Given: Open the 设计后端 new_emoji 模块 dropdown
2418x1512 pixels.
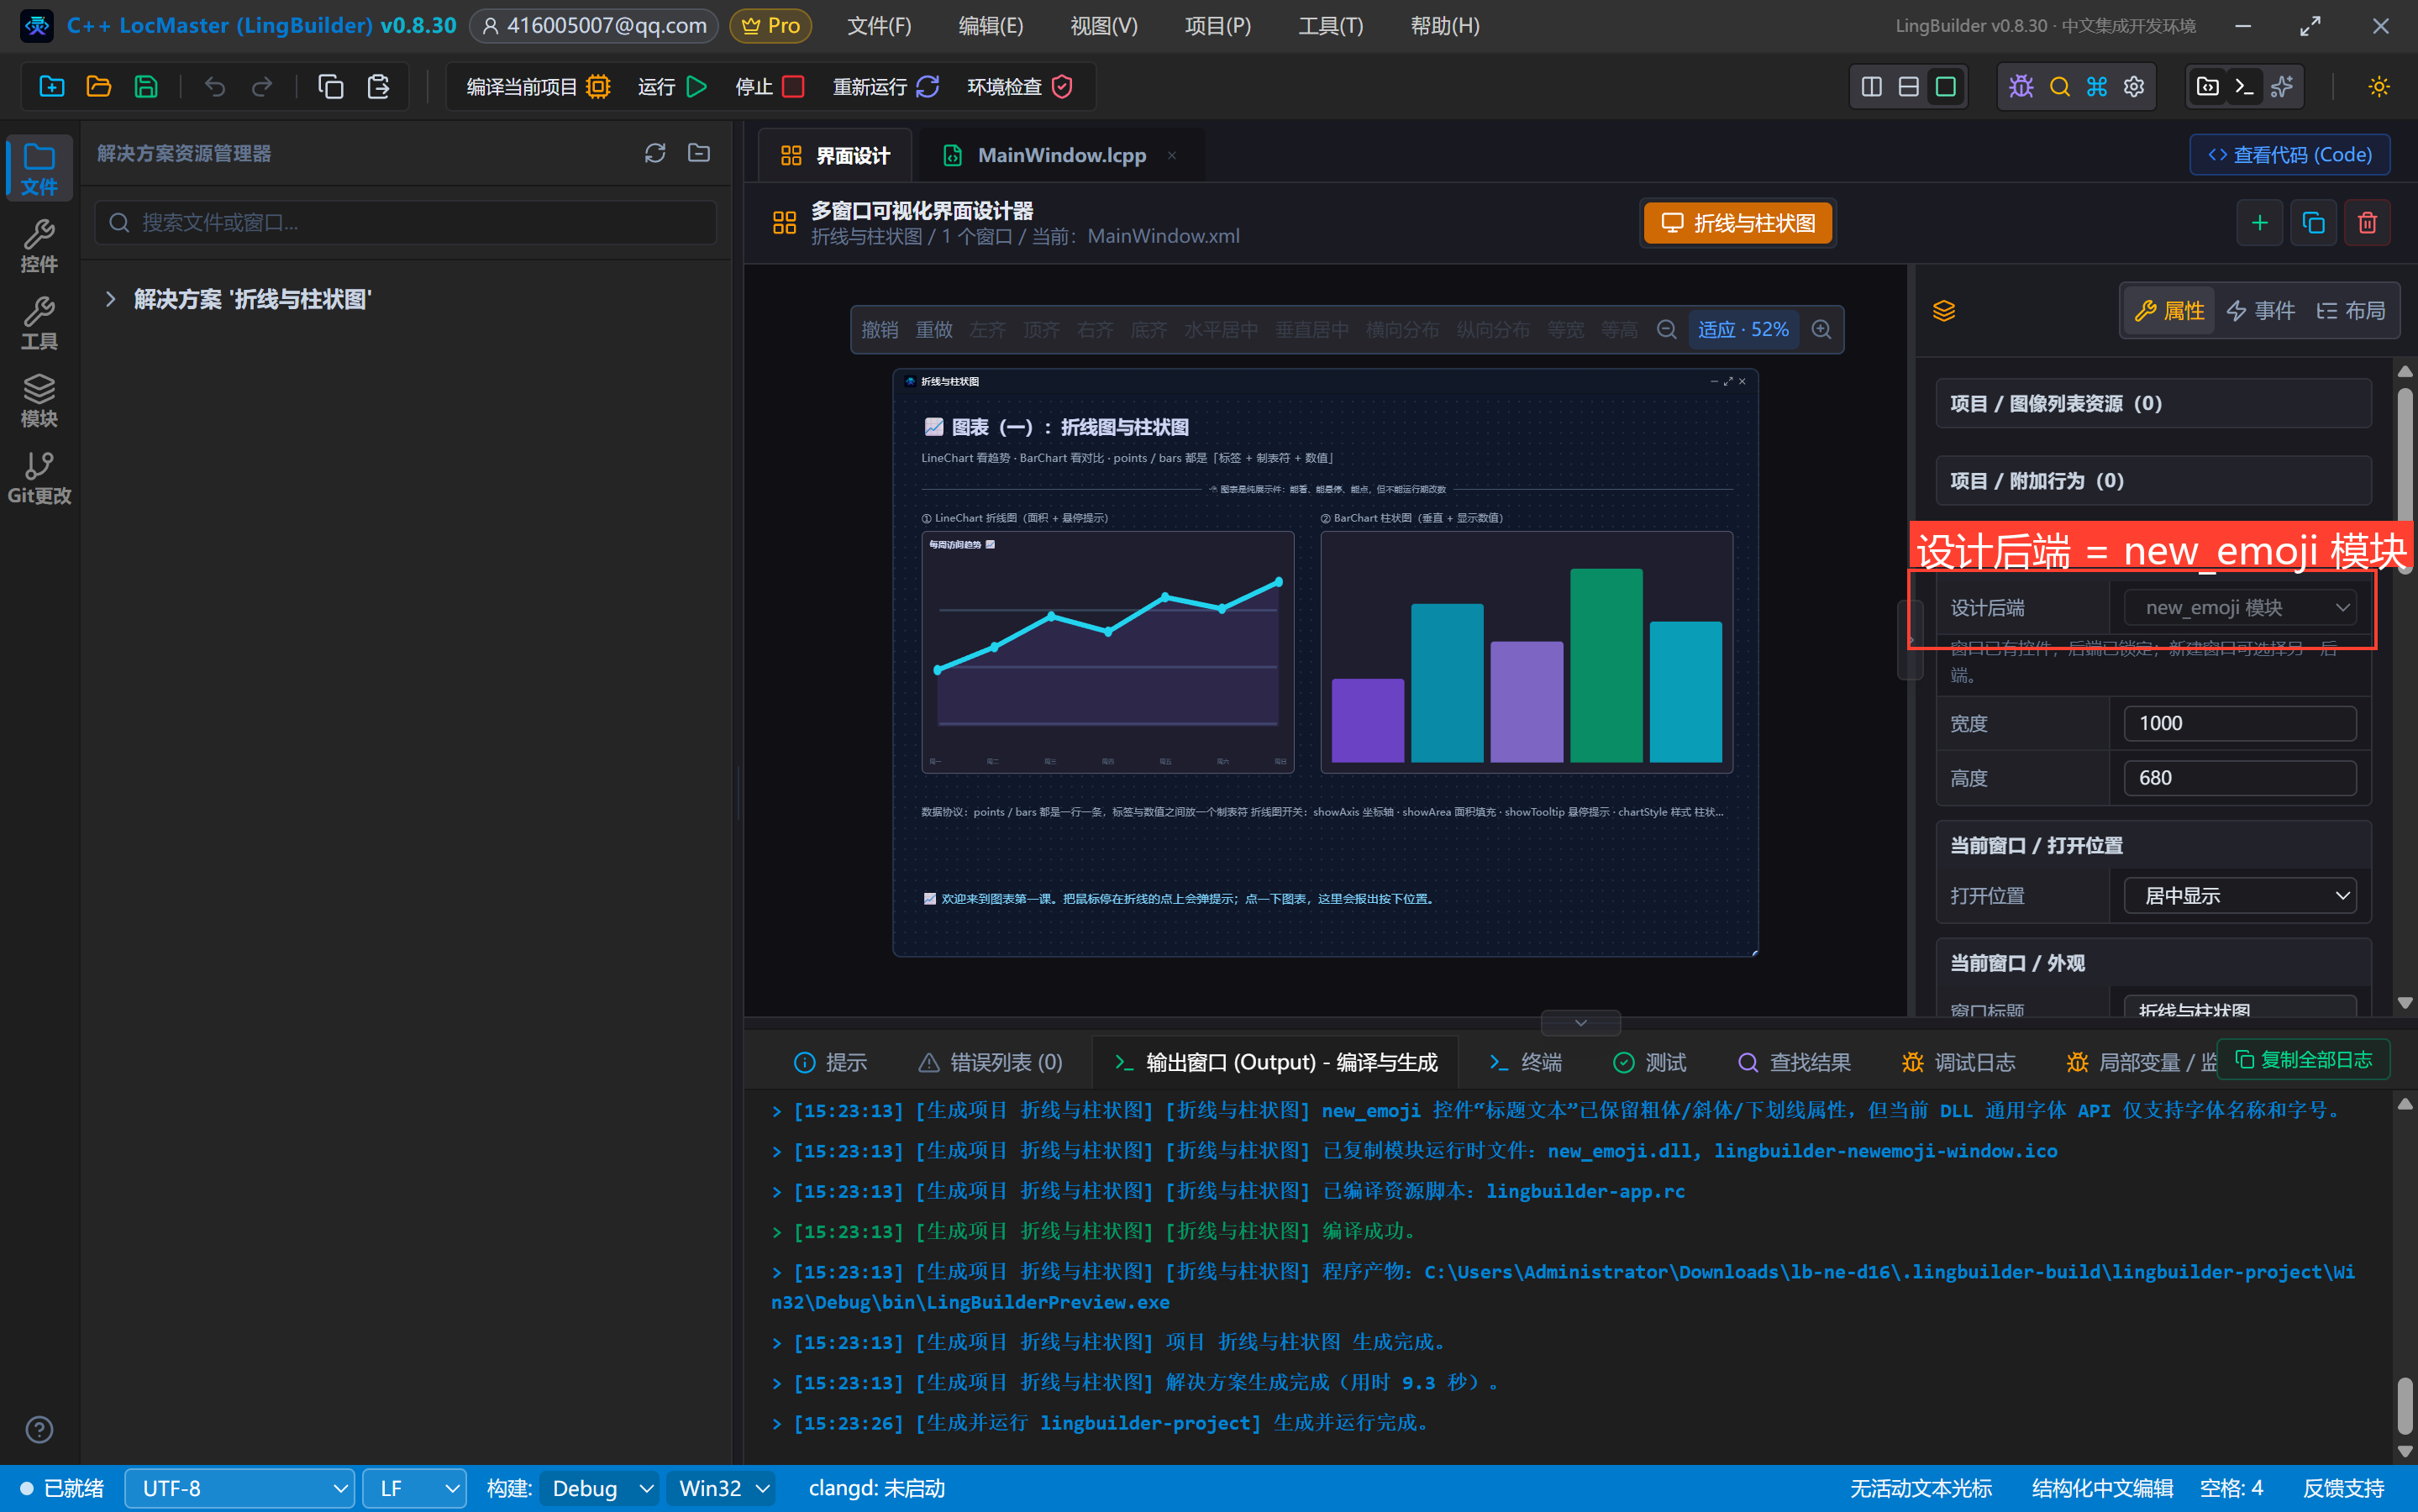Looking at the screenshot, I should (x=2240, y=608).
